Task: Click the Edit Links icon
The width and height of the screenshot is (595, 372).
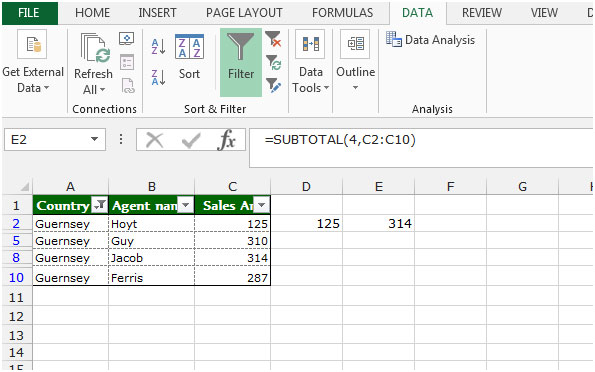Action: coord(128,85)
